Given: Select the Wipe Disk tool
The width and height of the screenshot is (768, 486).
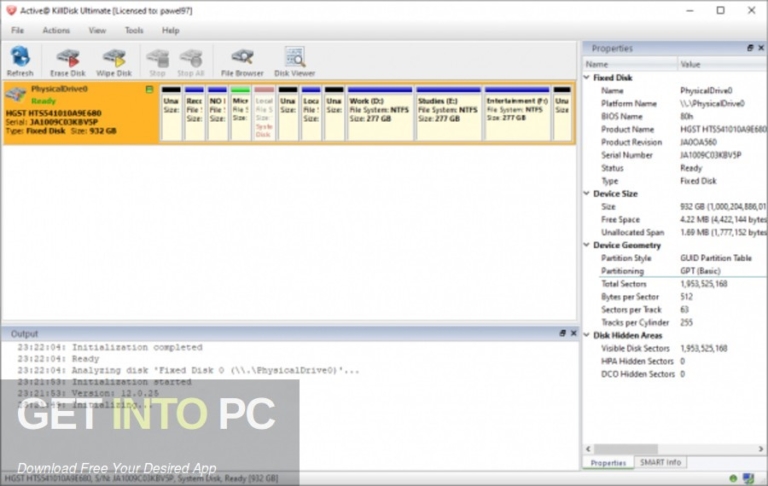Looking at the screenshot, I should pos(114,61).
